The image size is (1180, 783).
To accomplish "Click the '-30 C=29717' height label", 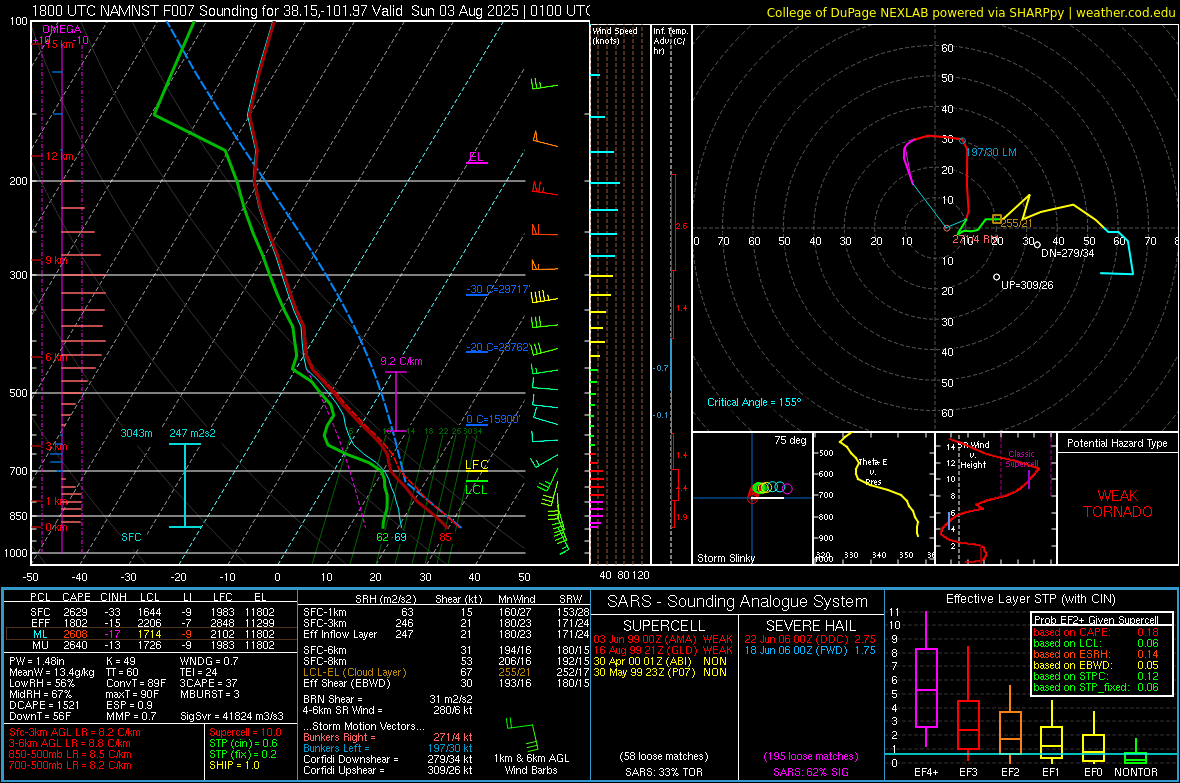I will (497, 289).
